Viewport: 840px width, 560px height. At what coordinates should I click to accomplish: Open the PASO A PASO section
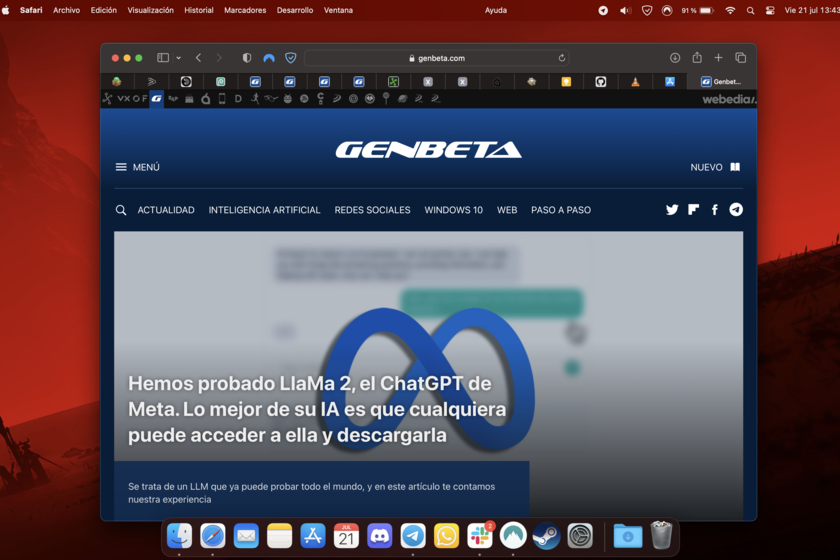coord(561,210)
